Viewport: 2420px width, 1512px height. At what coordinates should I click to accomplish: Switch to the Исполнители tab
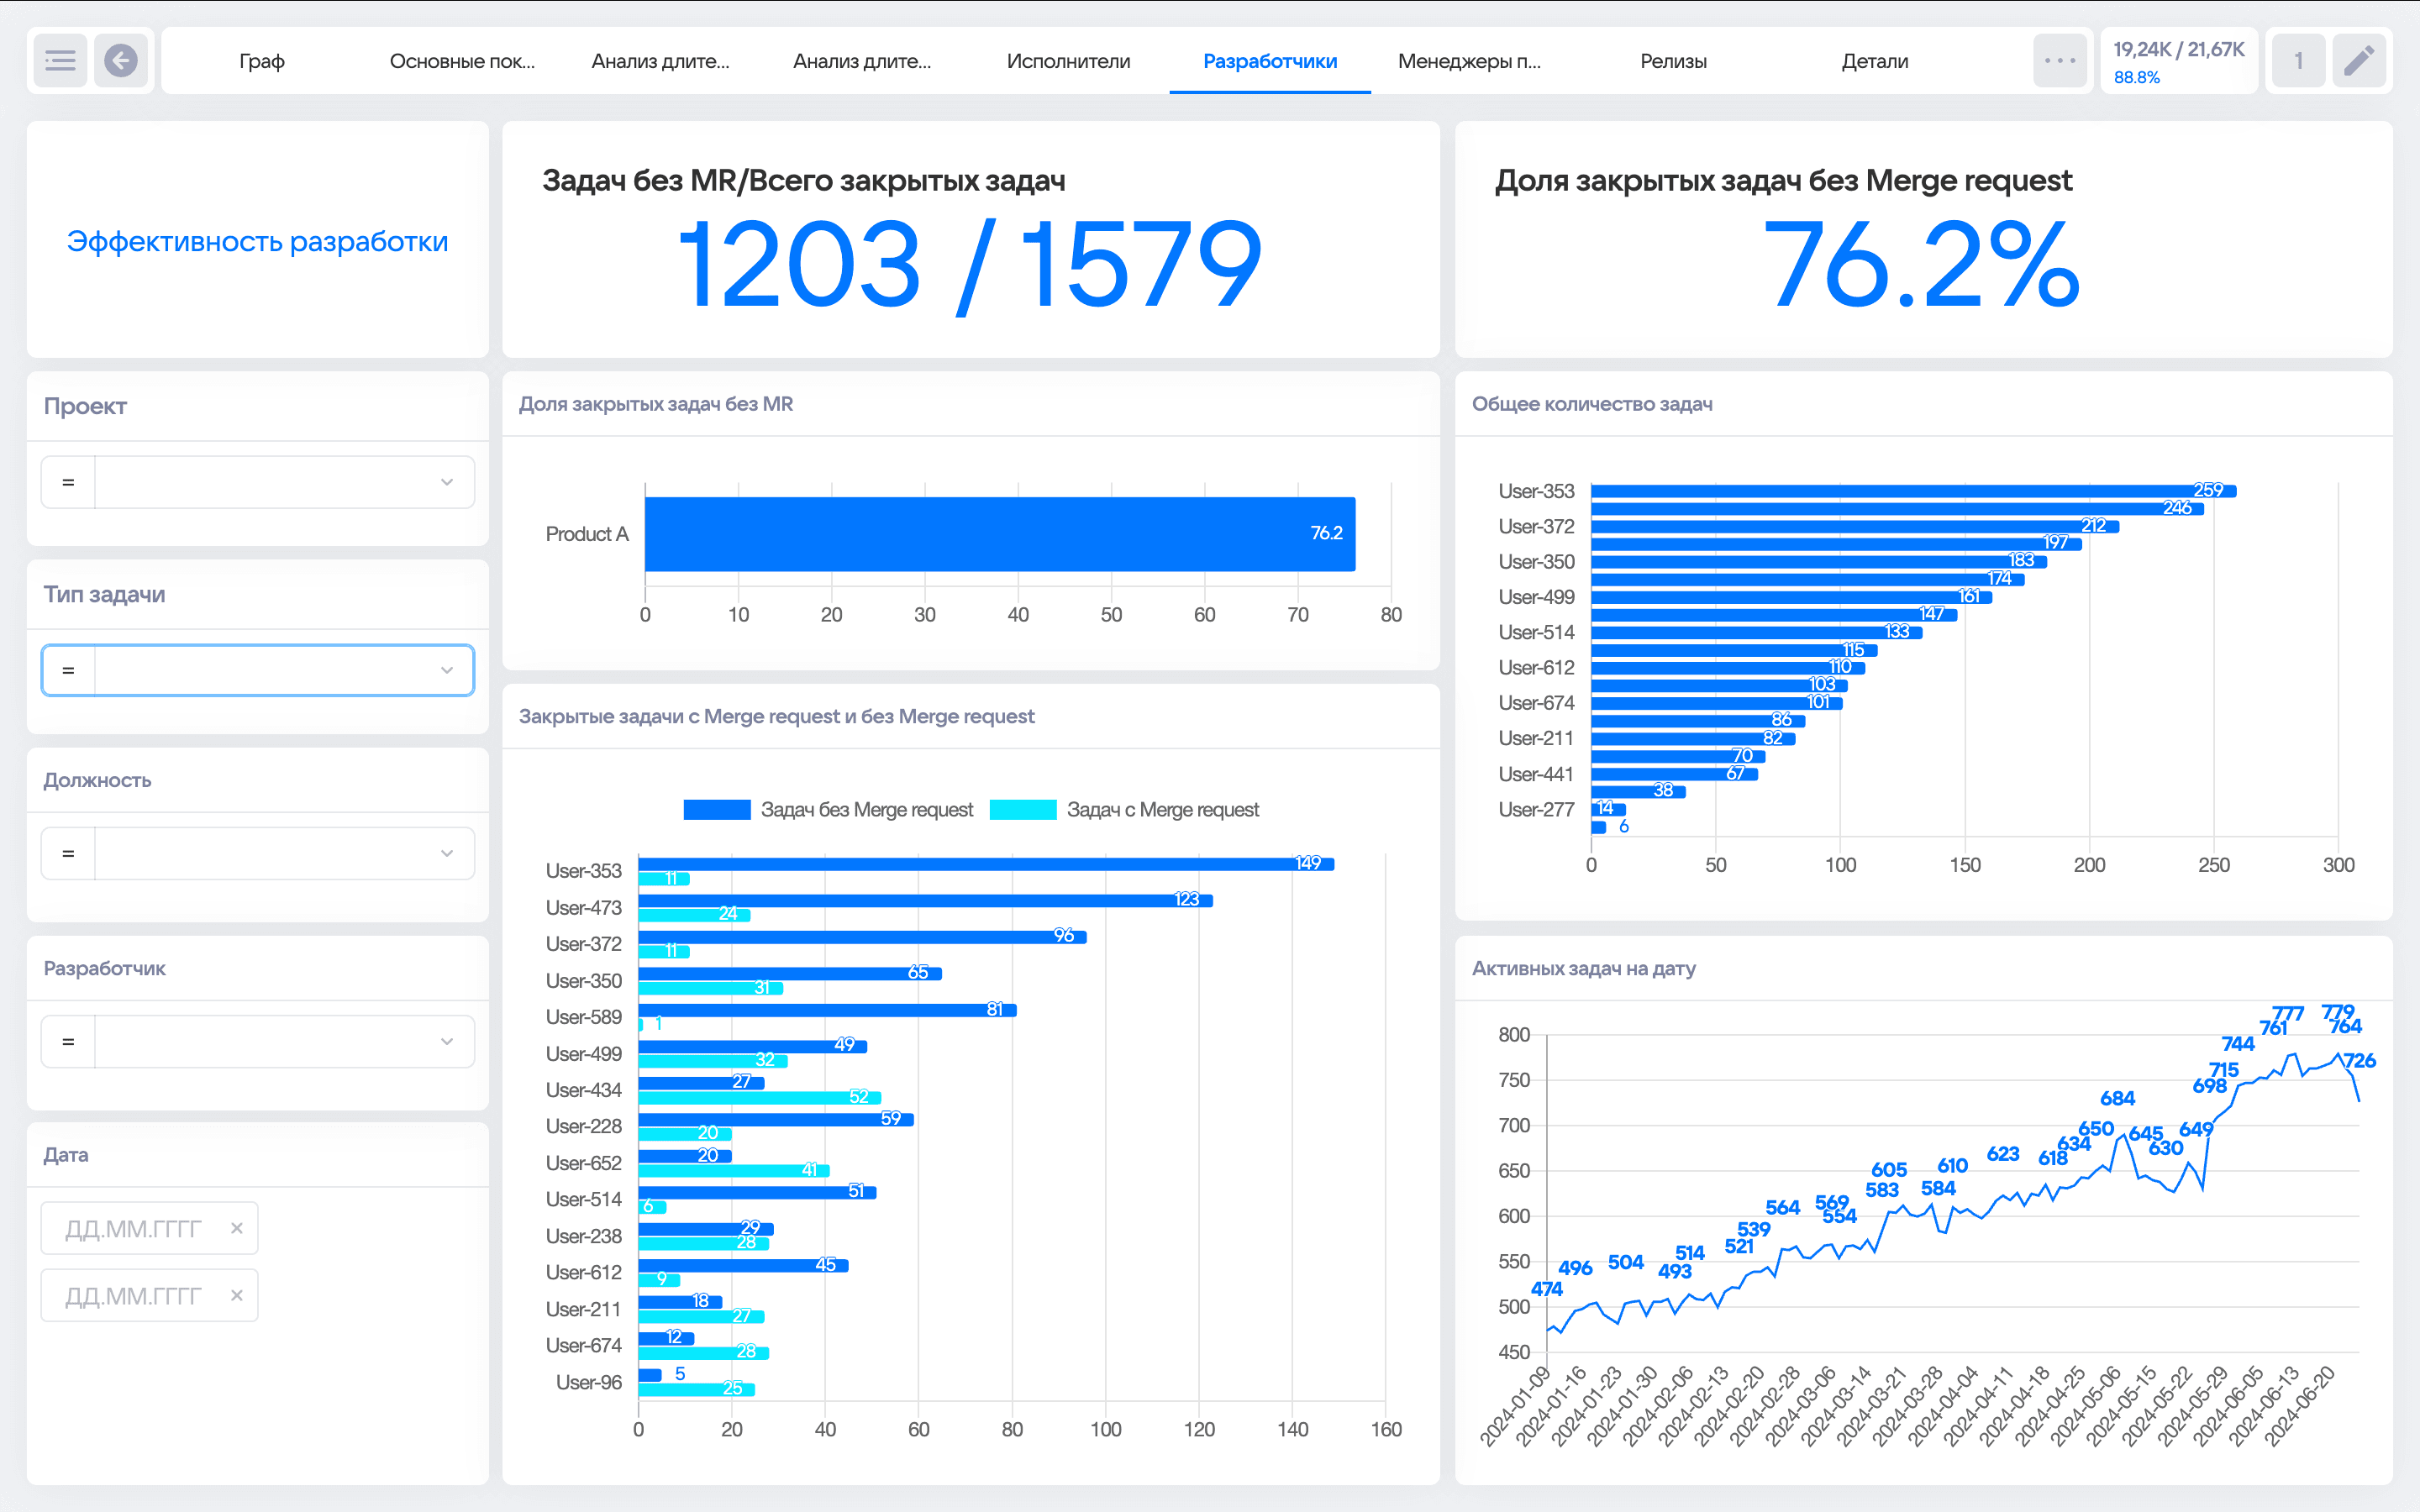[x=1068, y=61]
